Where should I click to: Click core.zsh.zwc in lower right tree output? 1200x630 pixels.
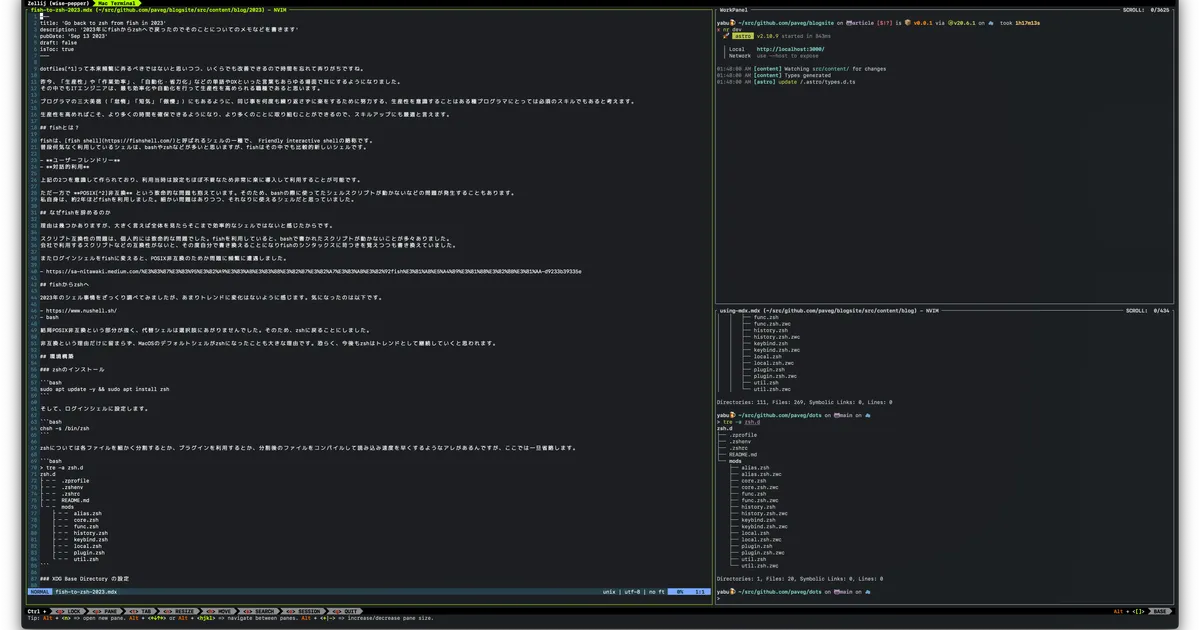(x=759, y=487)
